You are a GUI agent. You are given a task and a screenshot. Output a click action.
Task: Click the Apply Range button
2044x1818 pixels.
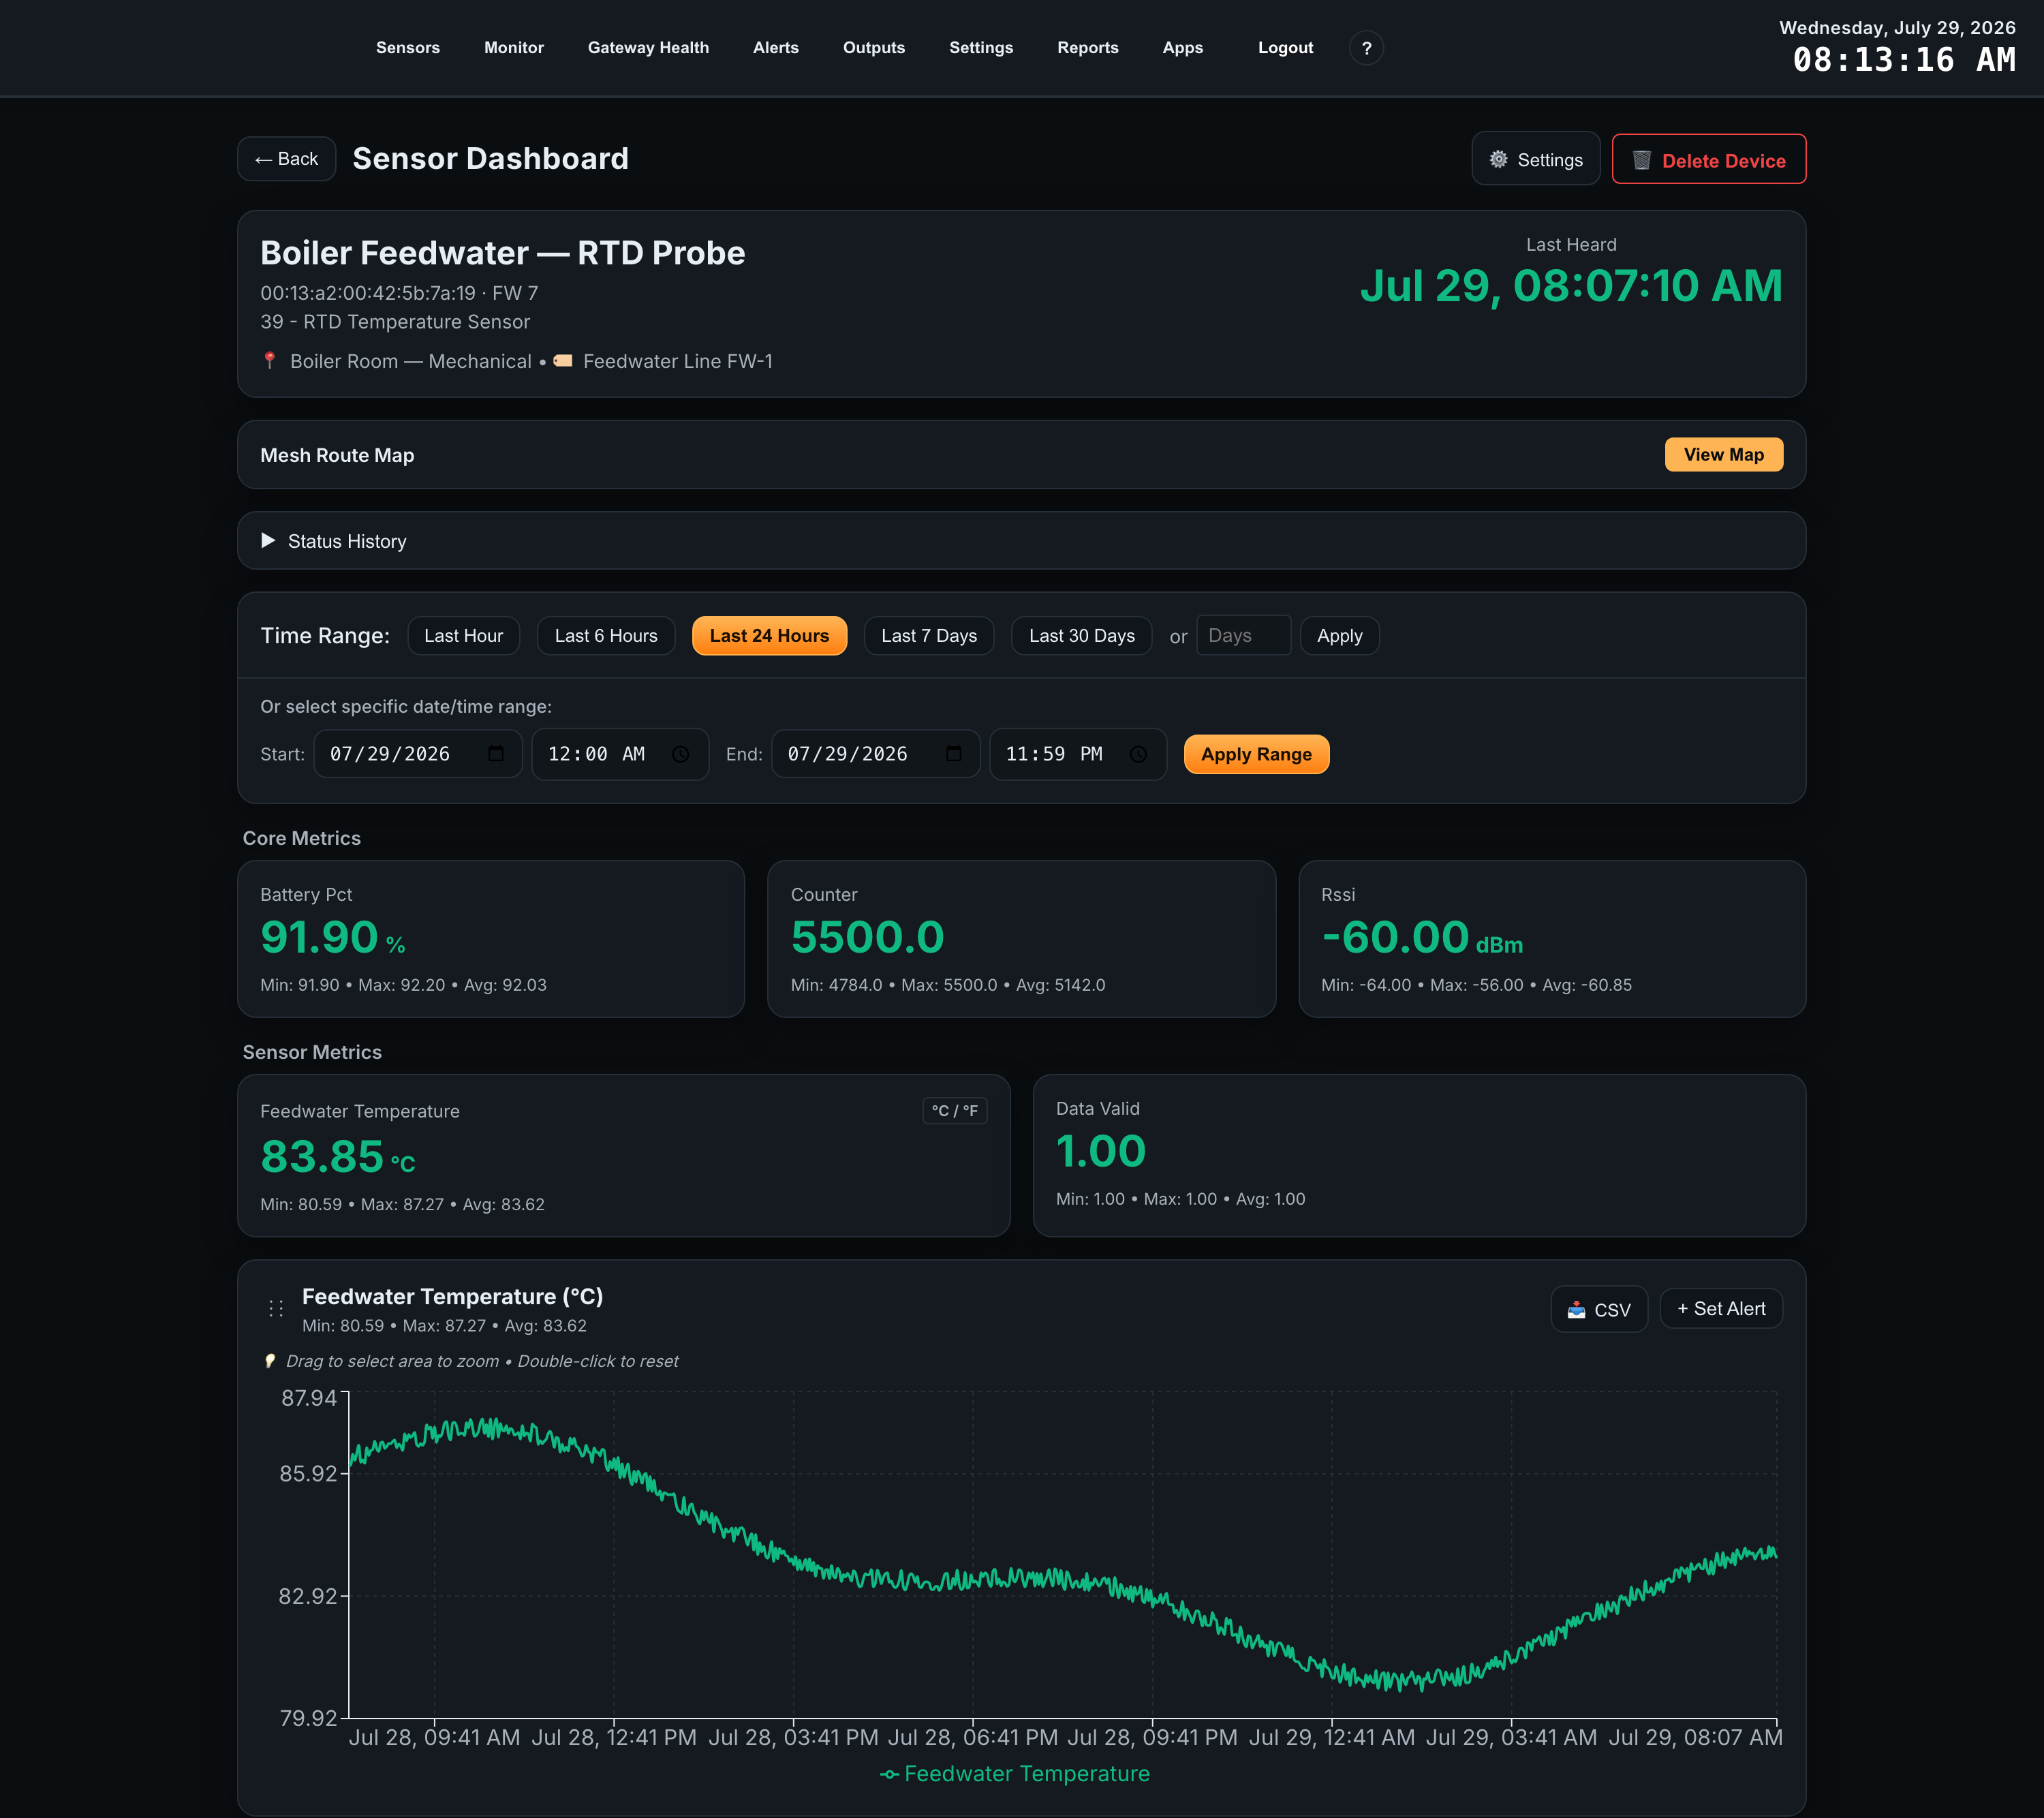click(x=1256, y=754)
